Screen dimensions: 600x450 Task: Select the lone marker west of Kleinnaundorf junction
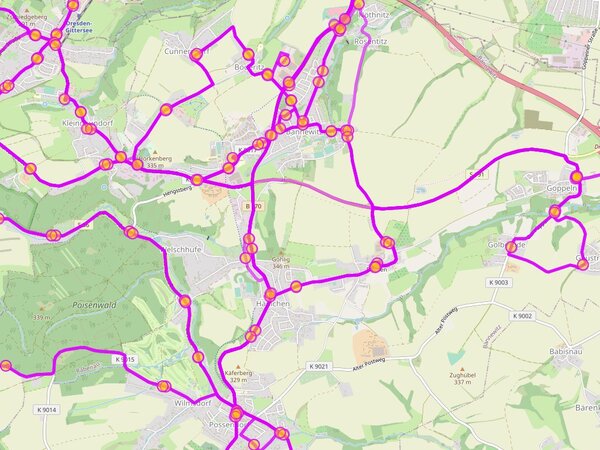[30, 168]
